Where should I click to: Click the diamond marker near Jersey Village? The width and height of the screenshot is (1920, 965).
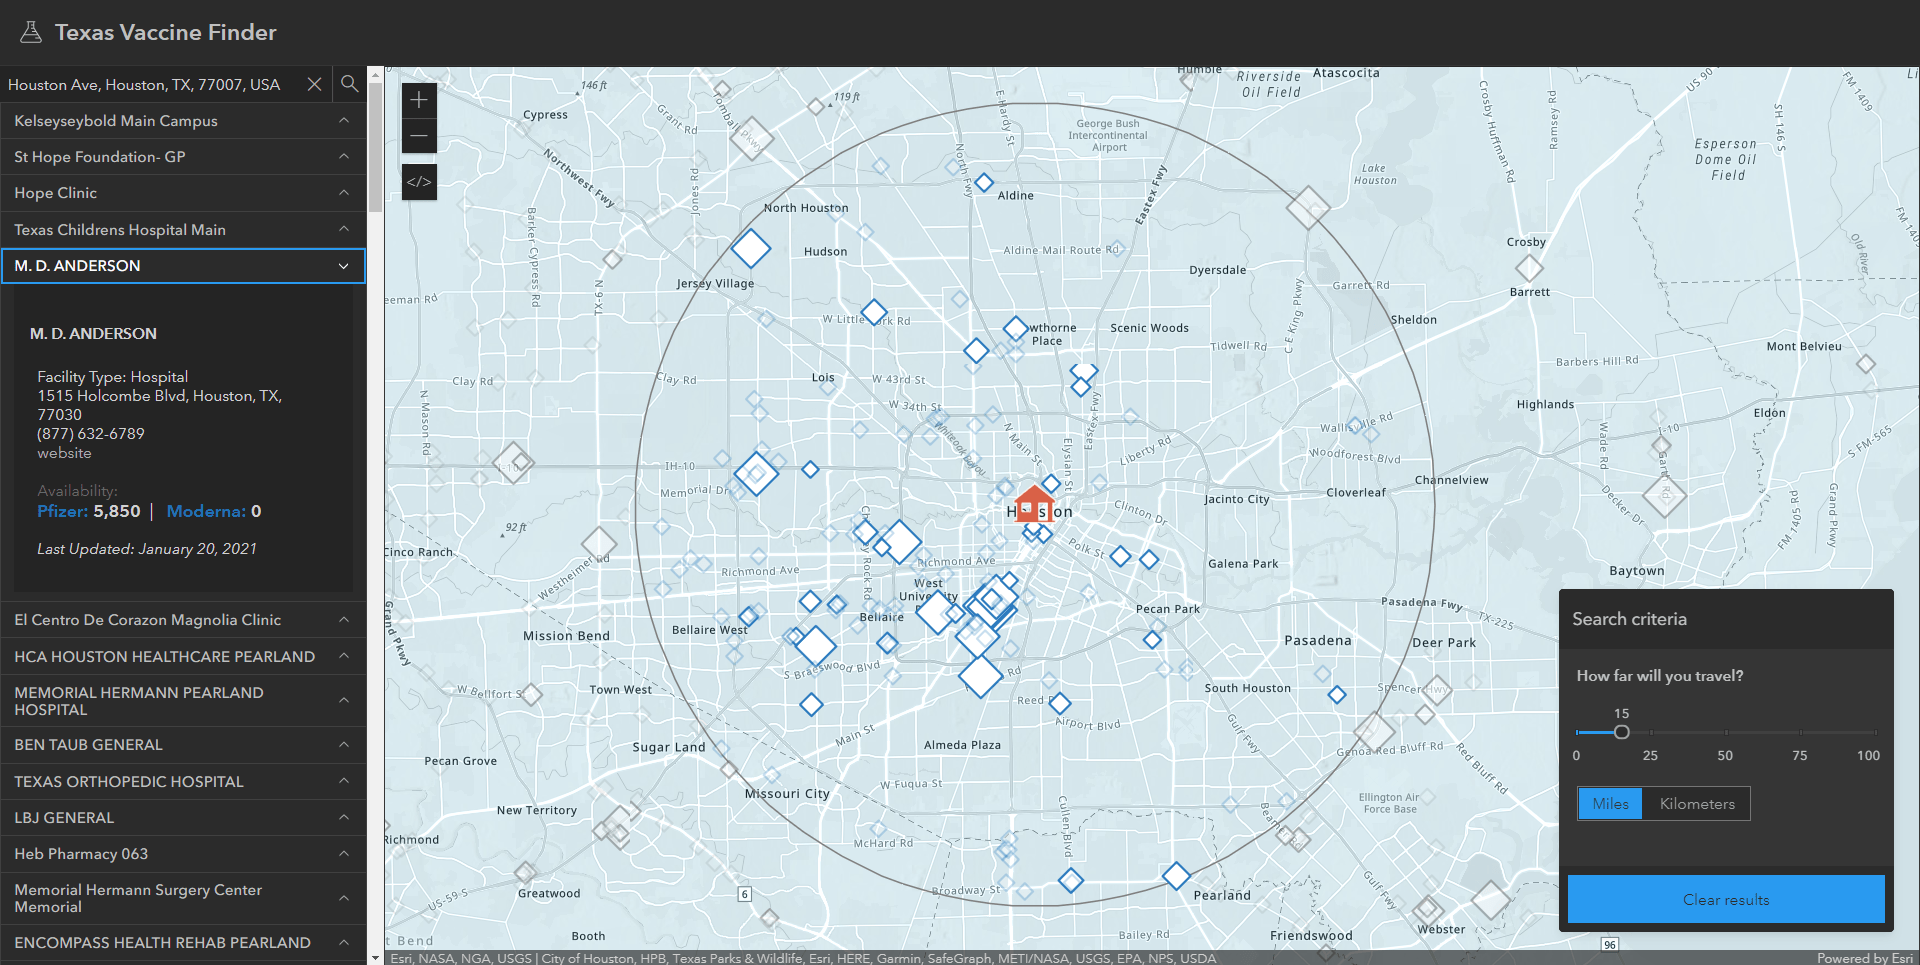[x=751, y=248]
